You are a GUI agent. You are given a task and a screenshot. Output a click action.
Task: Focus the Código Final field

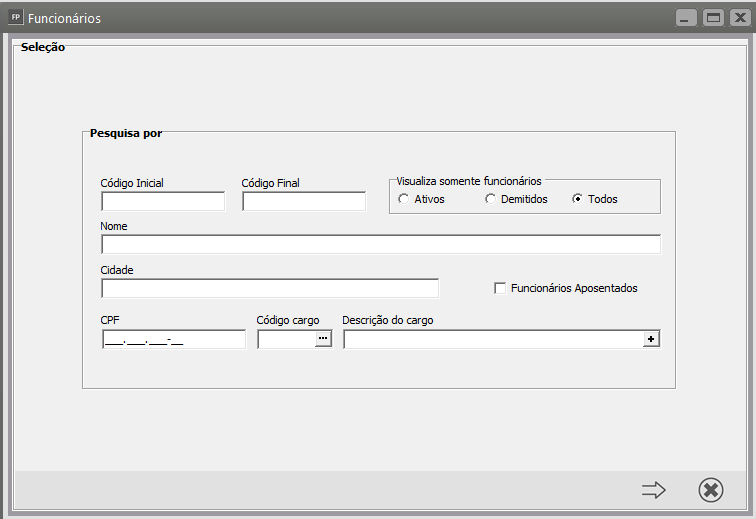click(x=304, y=201)
